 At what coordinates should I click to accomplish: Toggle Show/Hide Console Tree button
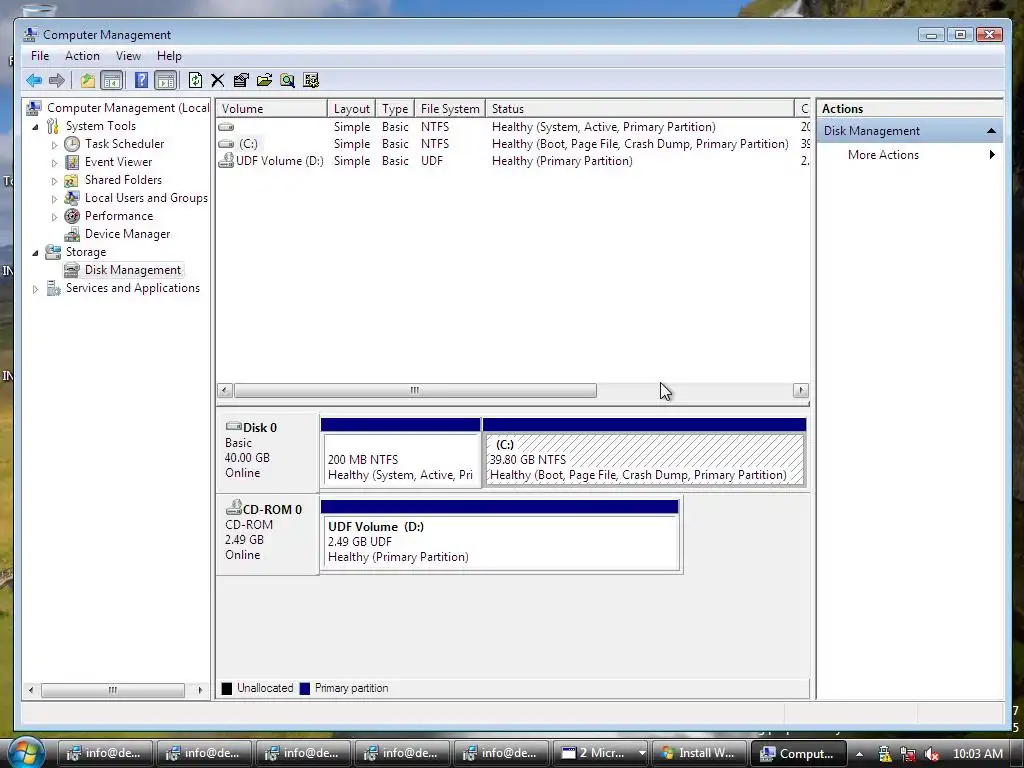click(112, 80)
